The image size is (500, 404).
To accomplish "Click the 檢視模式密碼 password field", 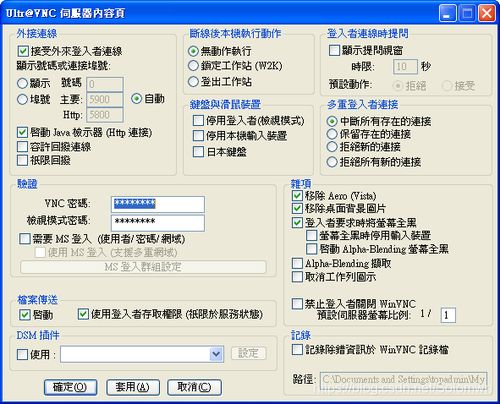I will (x=158, y=223).
